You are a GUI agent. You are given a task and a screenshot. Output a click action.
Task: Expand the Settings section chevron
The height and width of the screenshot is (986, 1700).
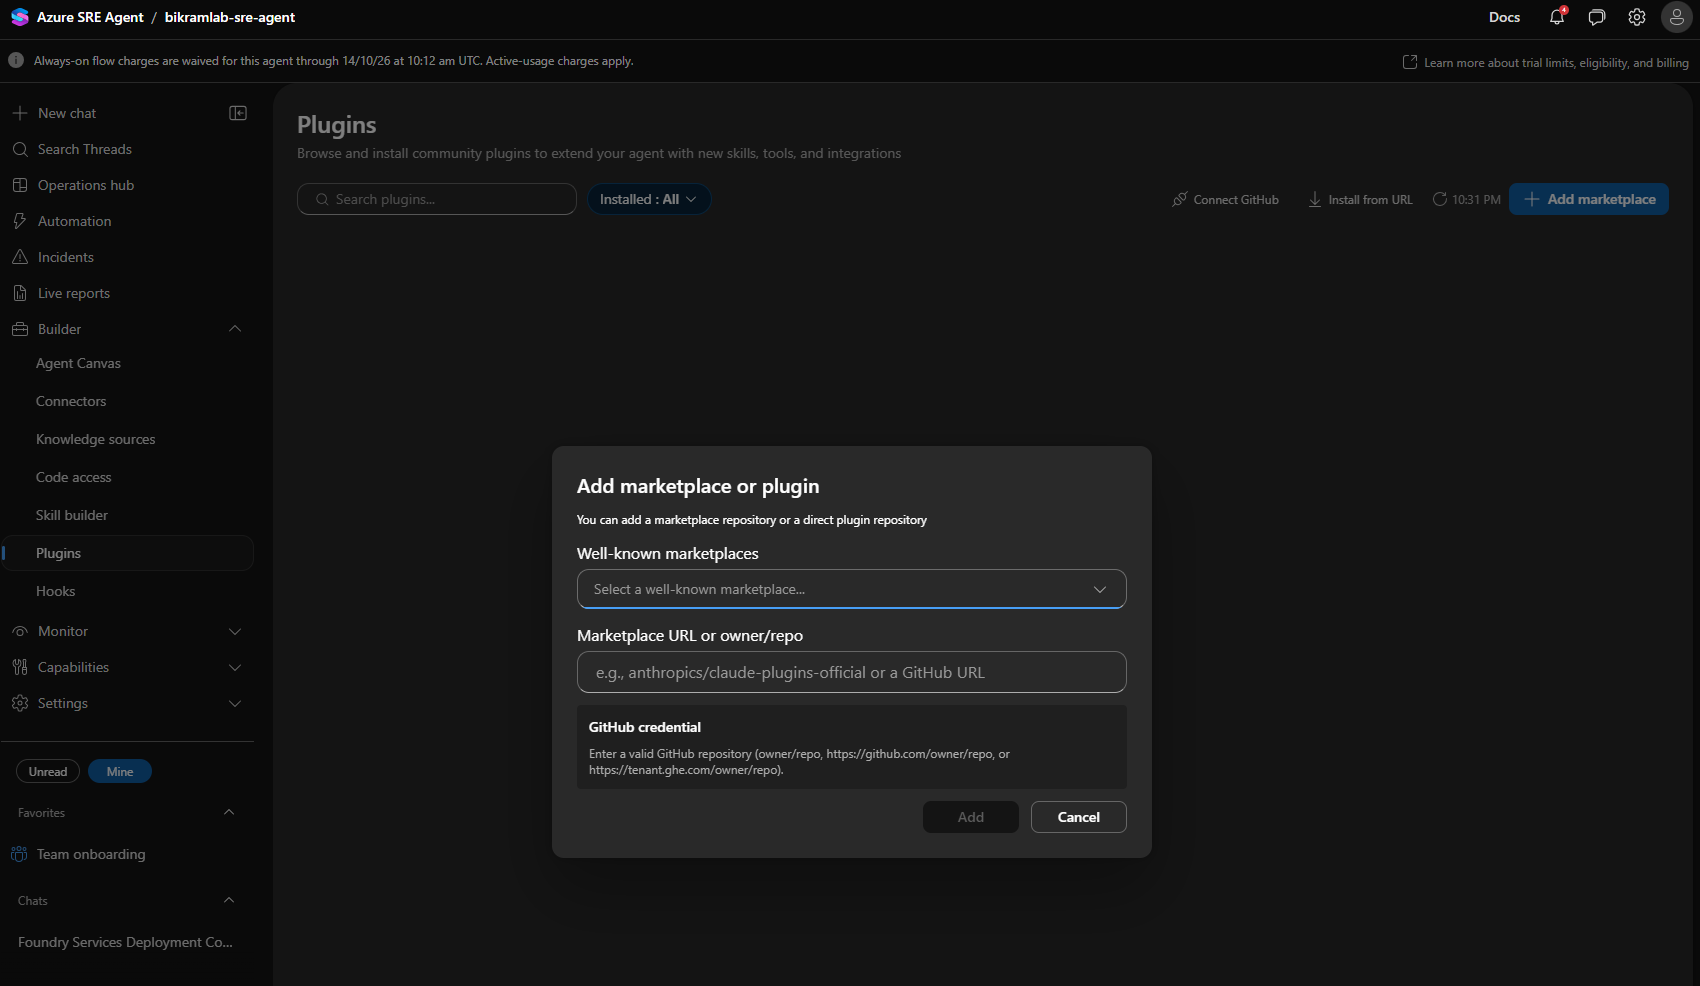[235, 703]
